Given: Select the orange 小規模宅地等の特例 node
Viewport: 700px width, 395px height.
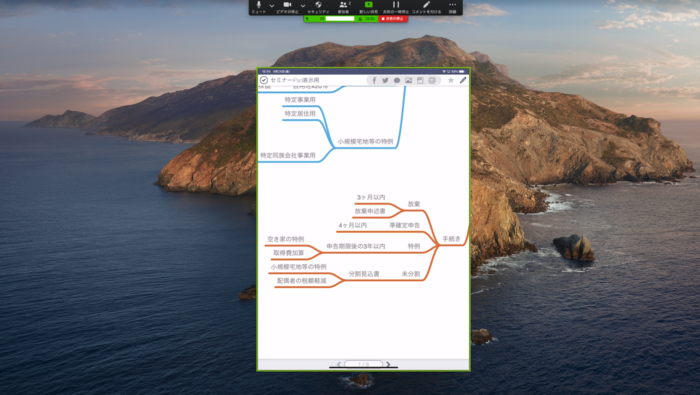Looking at the screenshot, I should point(298,267).
